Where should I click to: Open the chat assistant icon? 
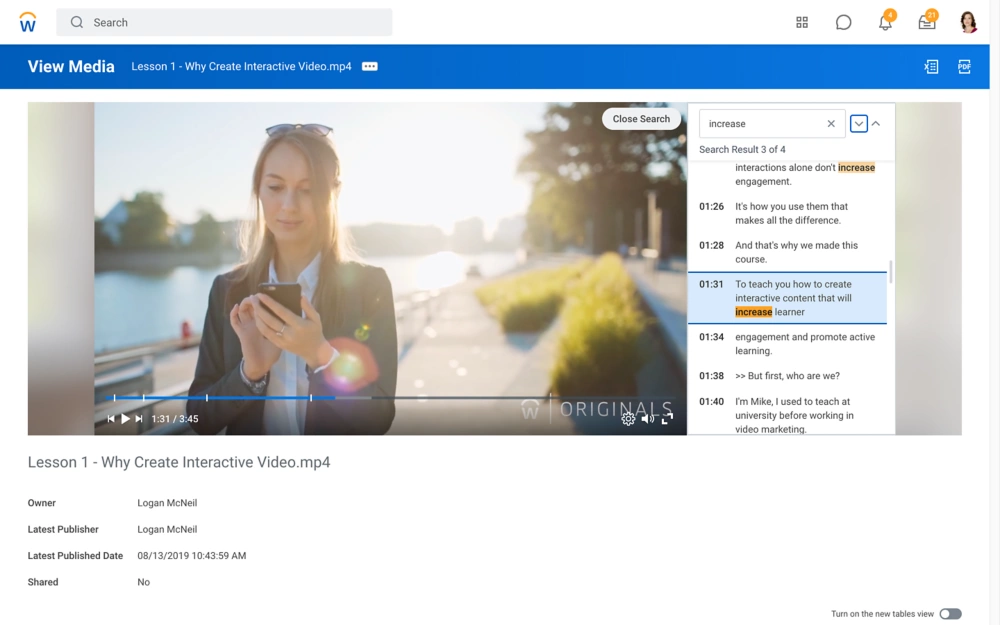(x=843, y=22)
